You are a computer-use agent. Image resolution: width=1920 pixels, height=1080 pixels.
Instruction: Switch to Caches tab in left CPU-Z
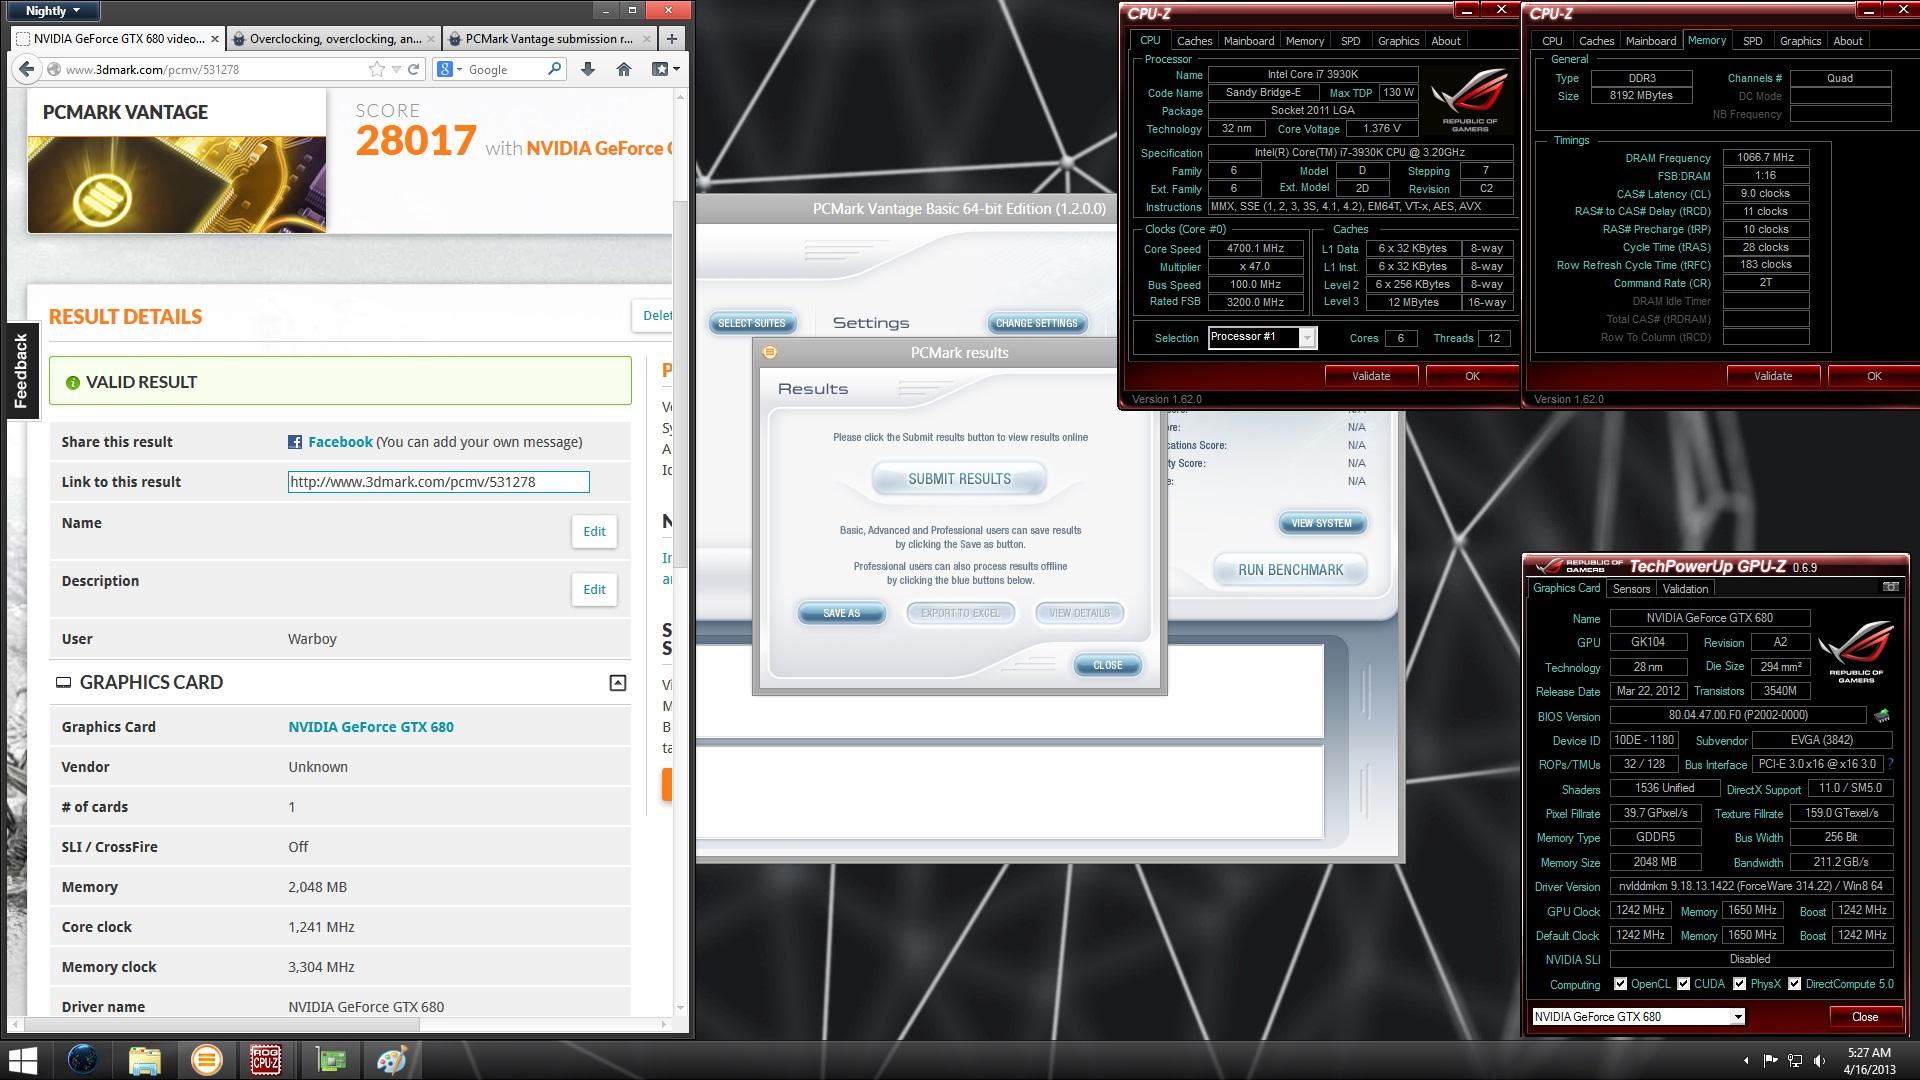coord(1194,41)
